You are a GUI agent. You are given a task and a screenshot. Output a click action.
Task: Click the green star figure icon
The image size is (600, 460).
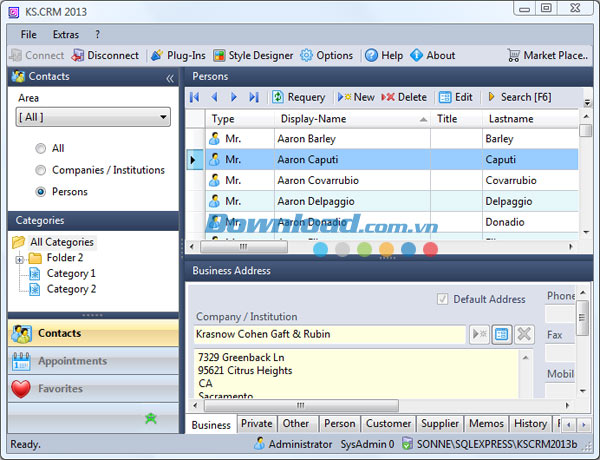pyautogui.click(x=151, y=418)
